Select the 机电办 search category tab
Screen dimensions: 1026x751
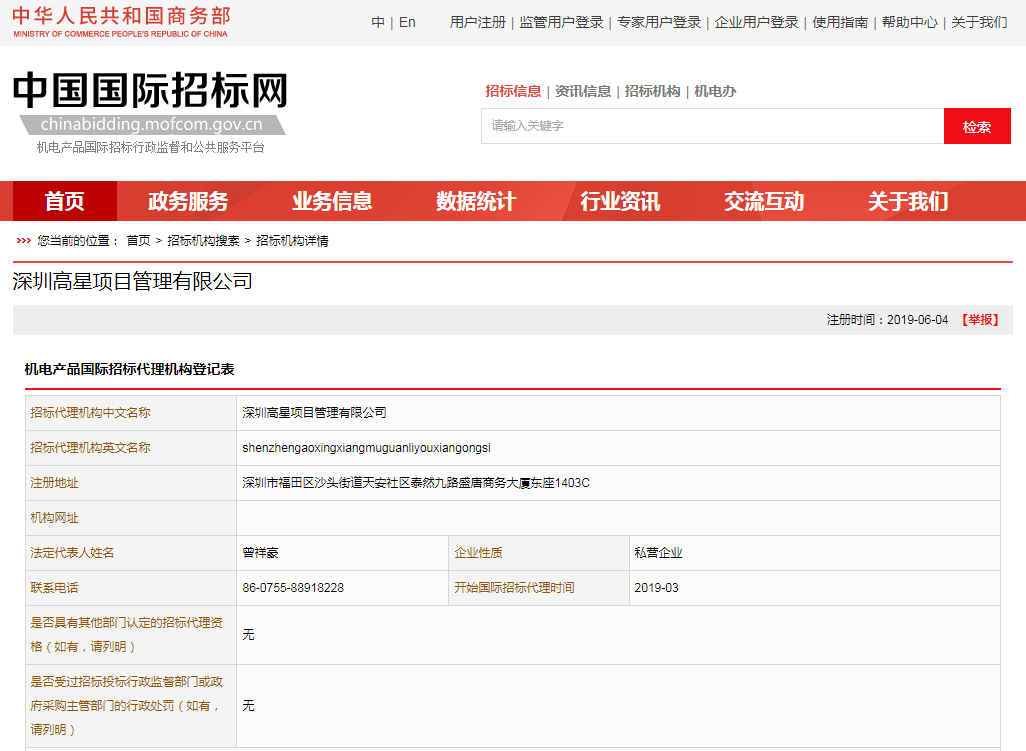coord(715,91)
